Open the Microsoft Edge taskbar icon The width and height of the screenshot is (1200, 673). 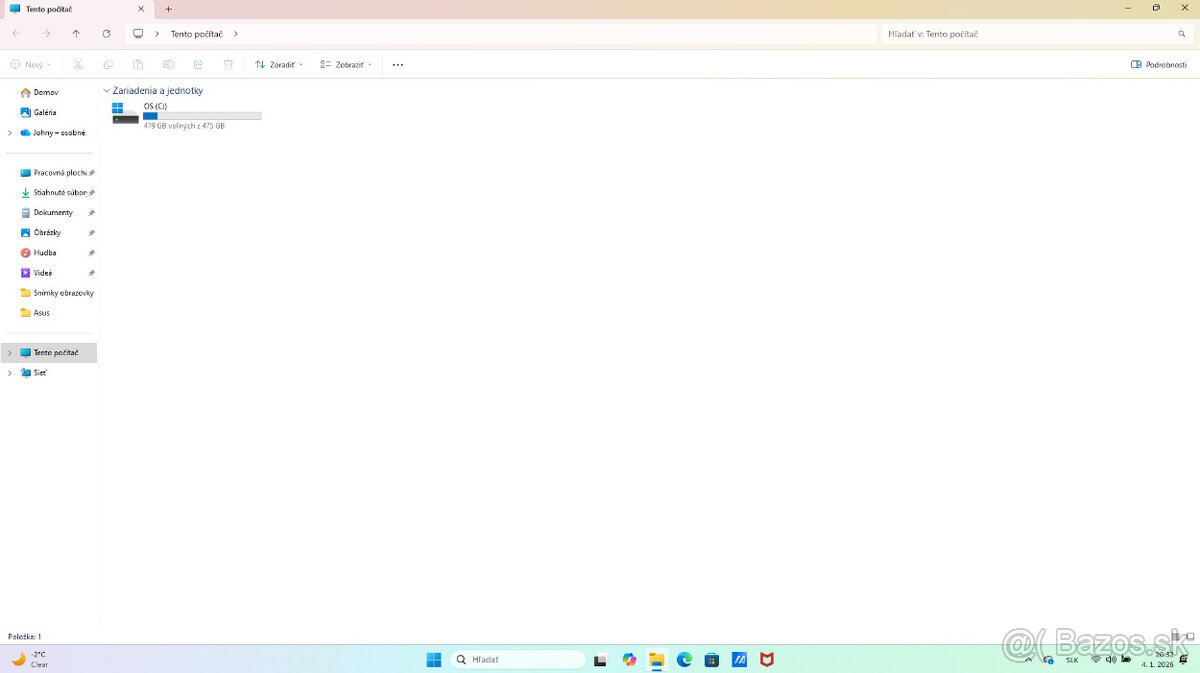tap(684, 660)
